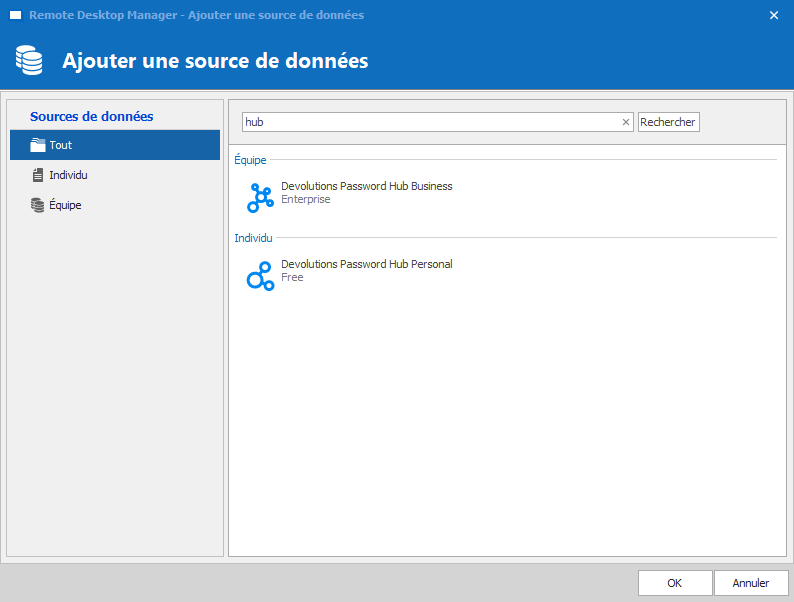Cancel the dialog with Annuler
This screenshot has width=794, height=602.
point(751,583)
